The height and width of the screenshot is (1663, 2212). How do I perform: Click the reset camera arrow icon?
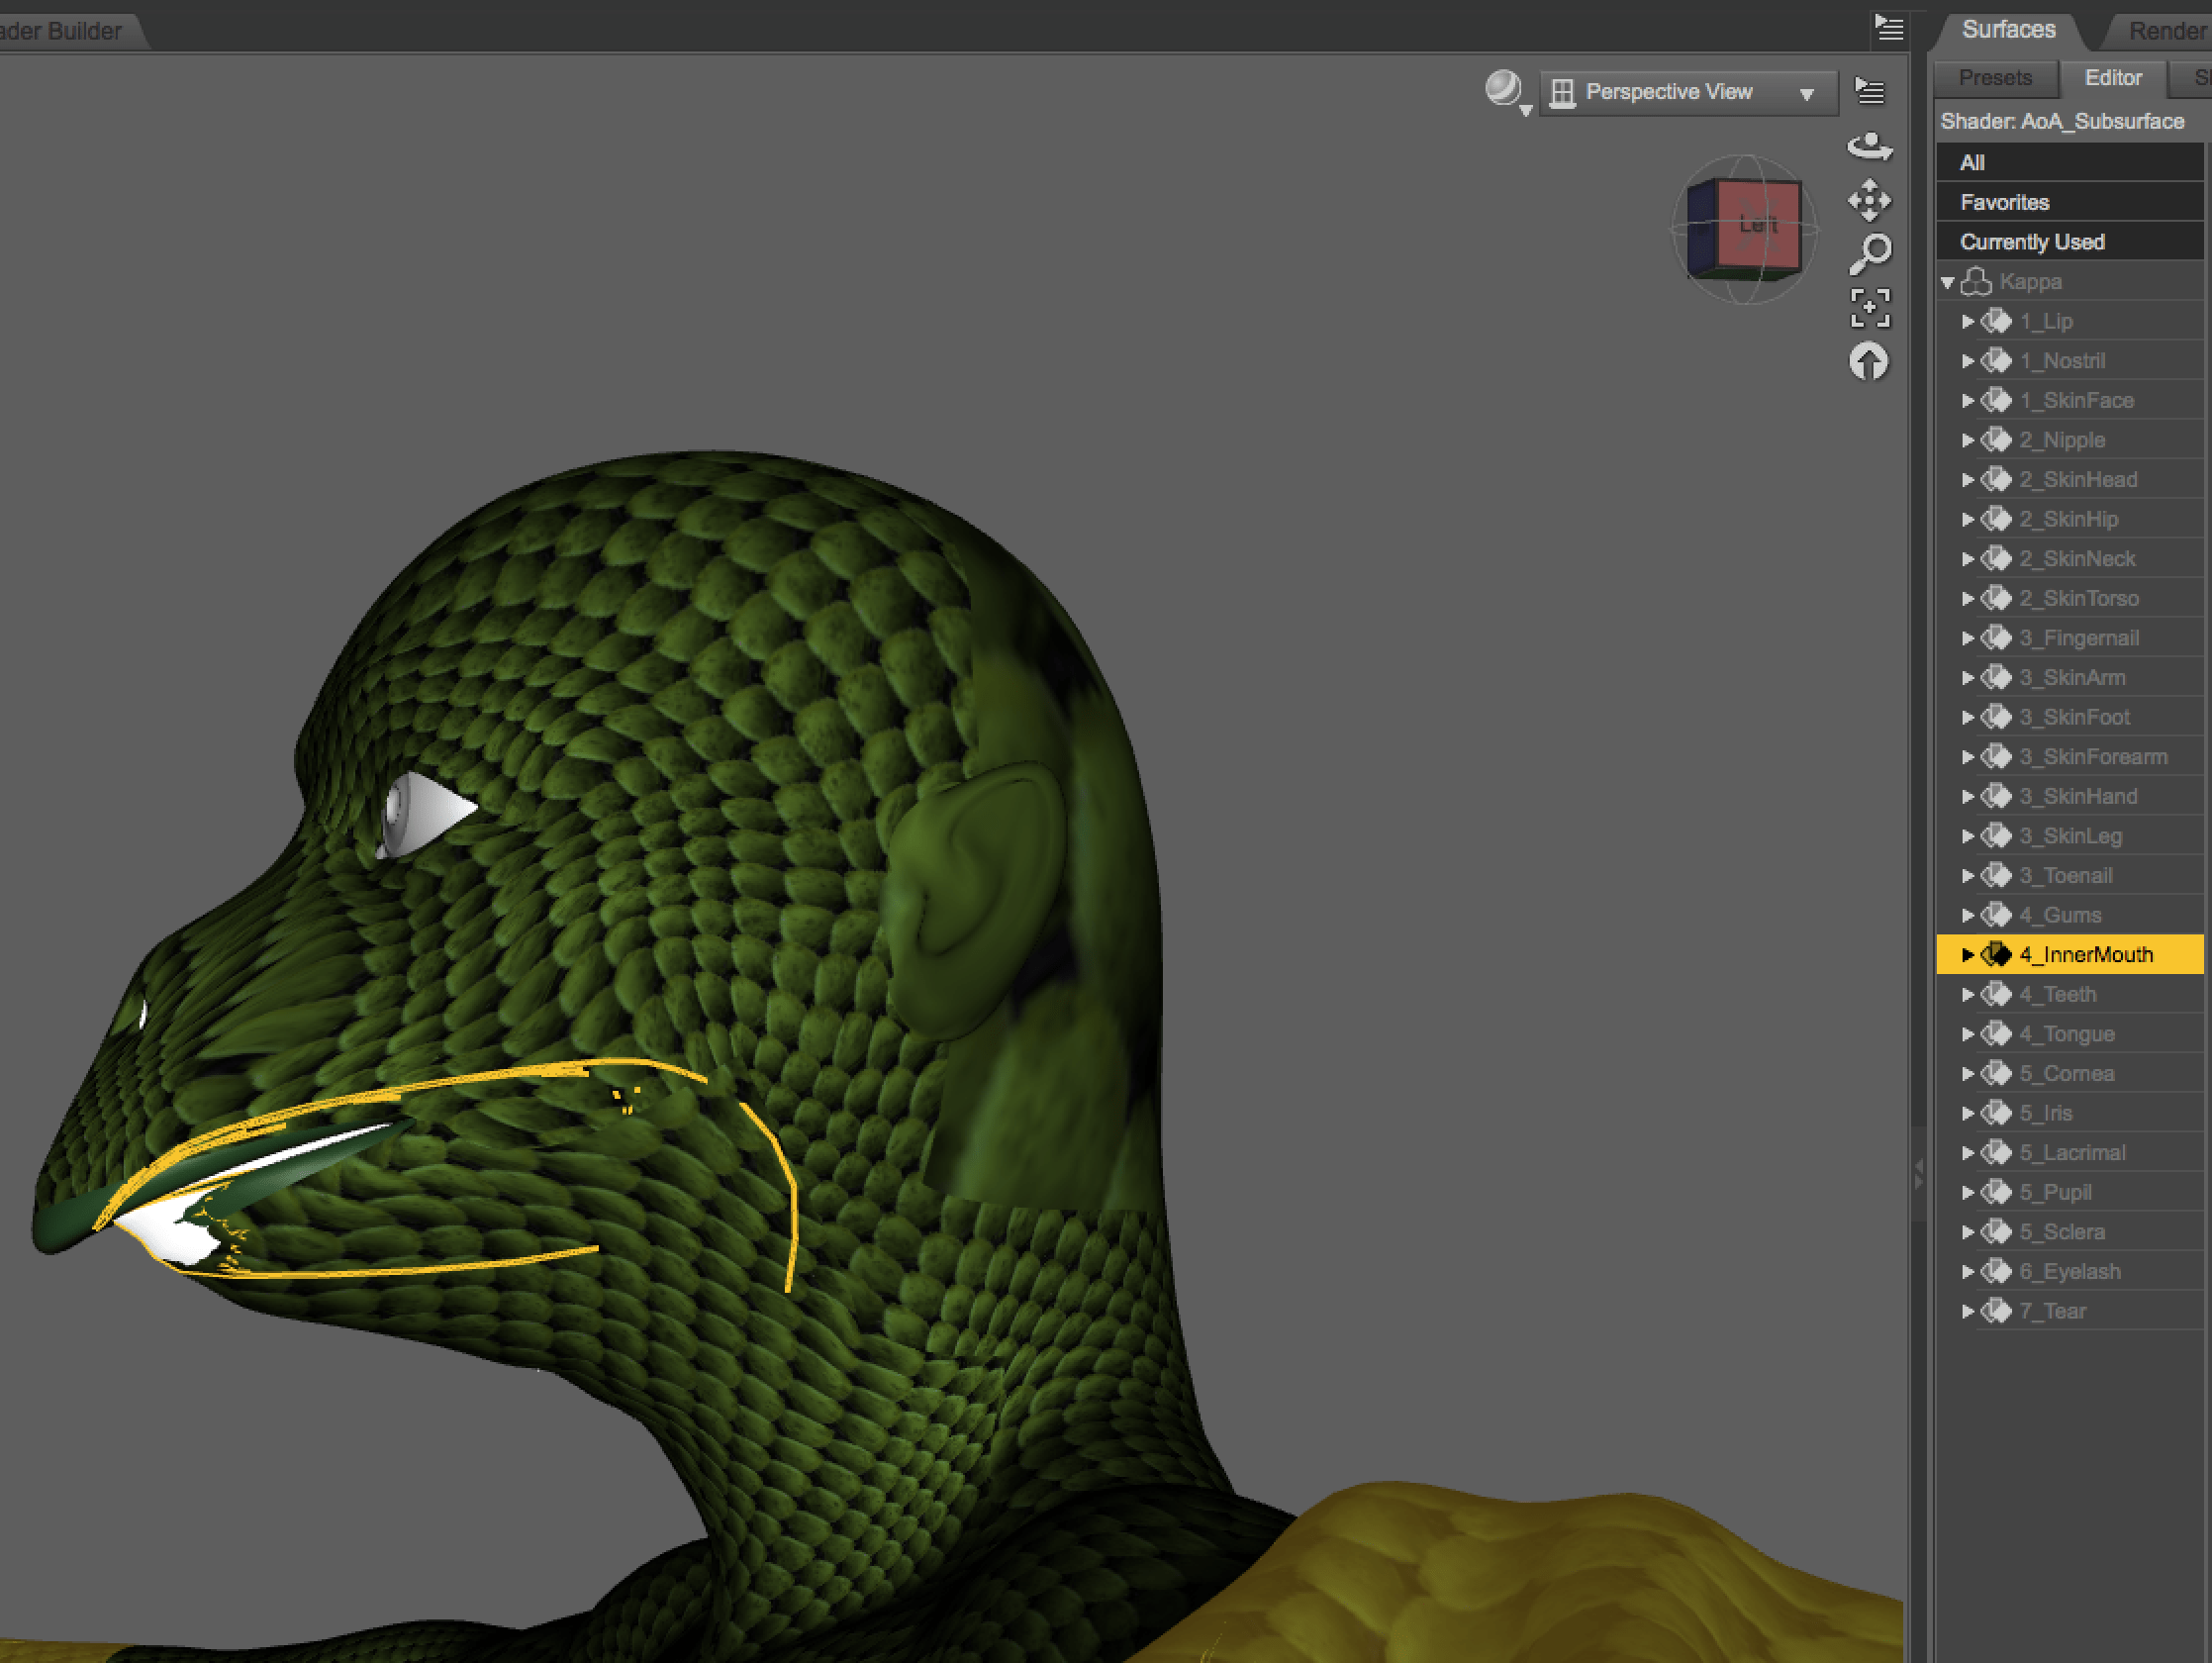(1869, 362)
